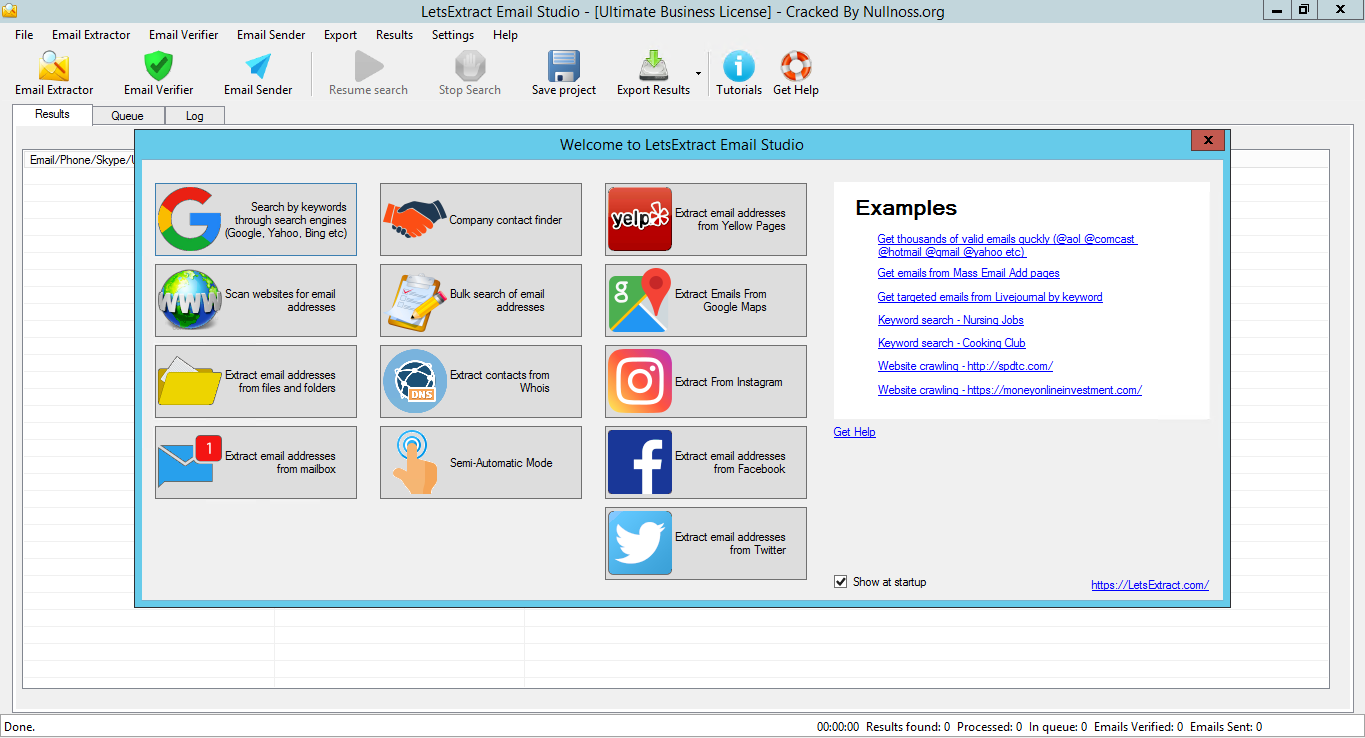Open Get targeted emails from Livejournal link
Screen dimensions: 1365x738
(990, 297)
